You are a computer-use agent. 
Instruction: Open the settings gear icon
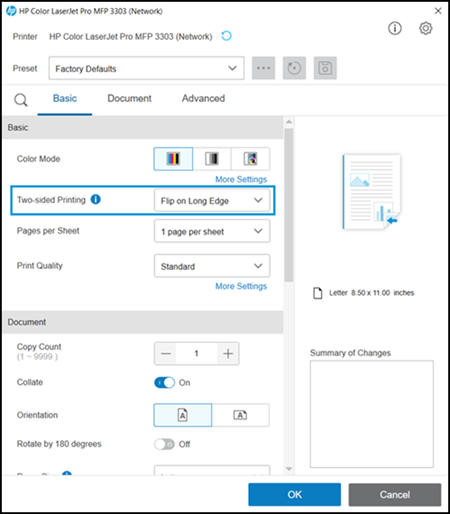tap(426, 28)
